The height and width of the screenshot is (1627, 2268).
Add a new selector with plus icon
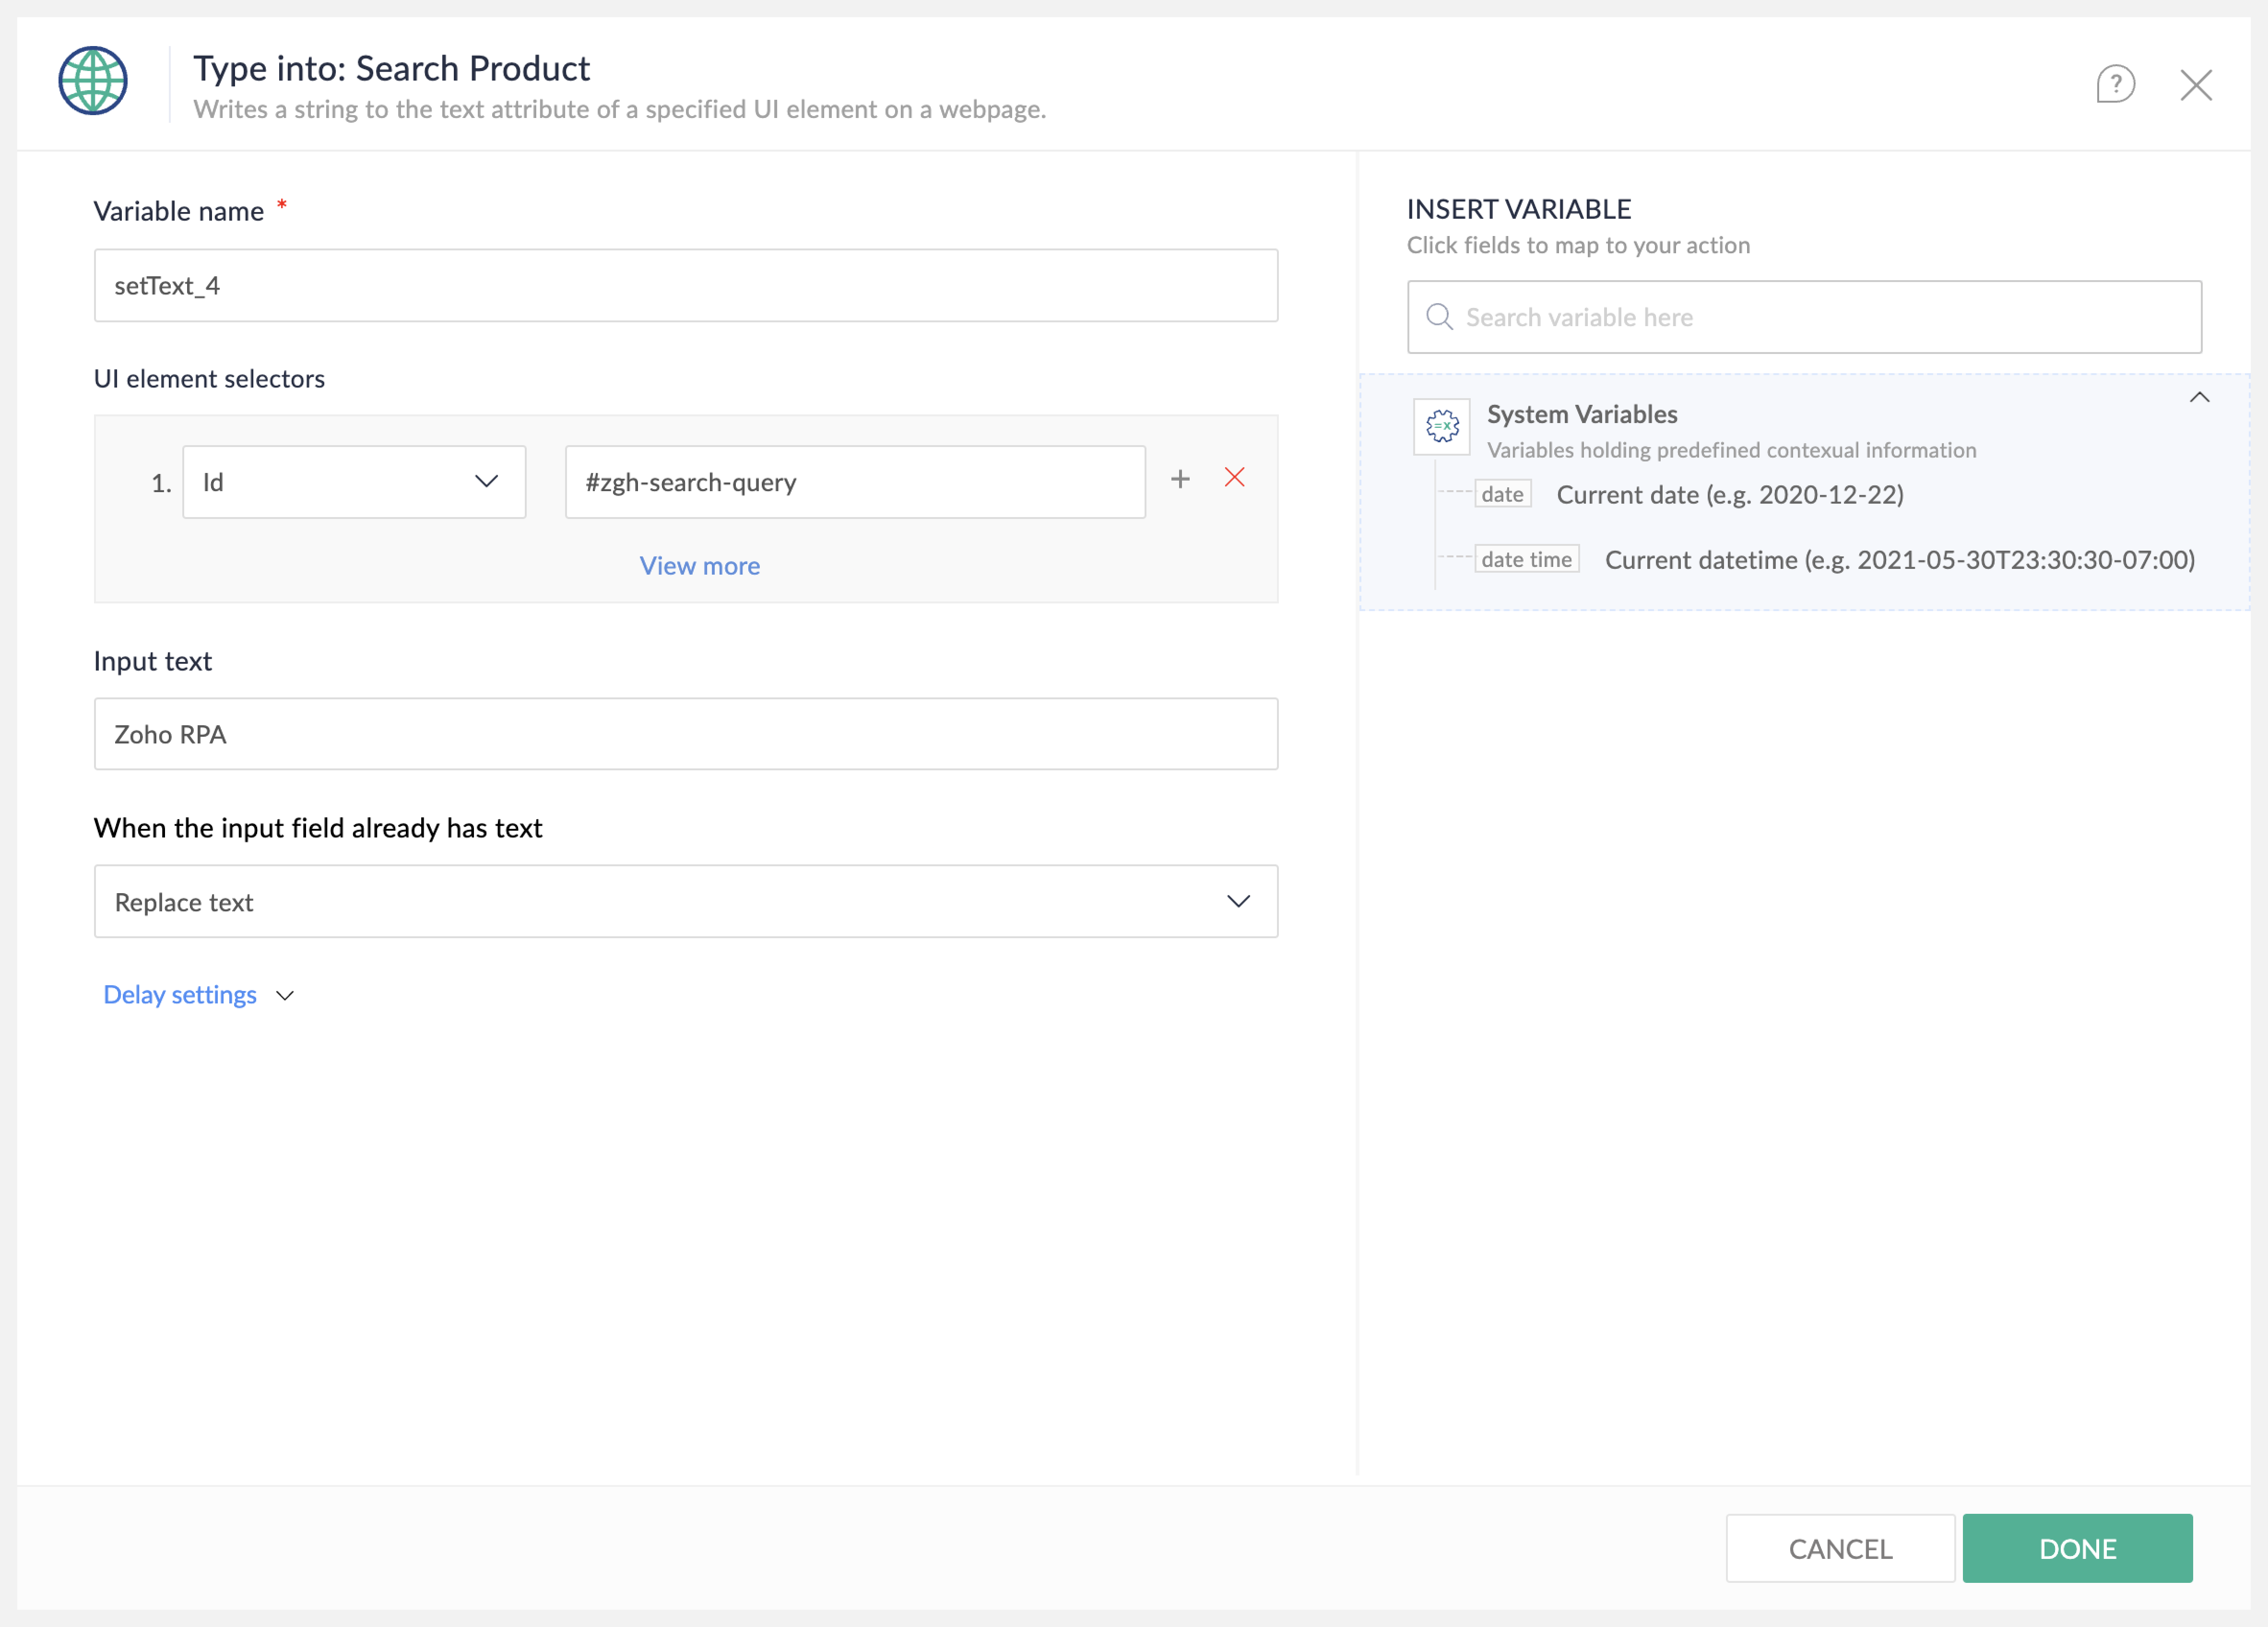(1180, 479)
